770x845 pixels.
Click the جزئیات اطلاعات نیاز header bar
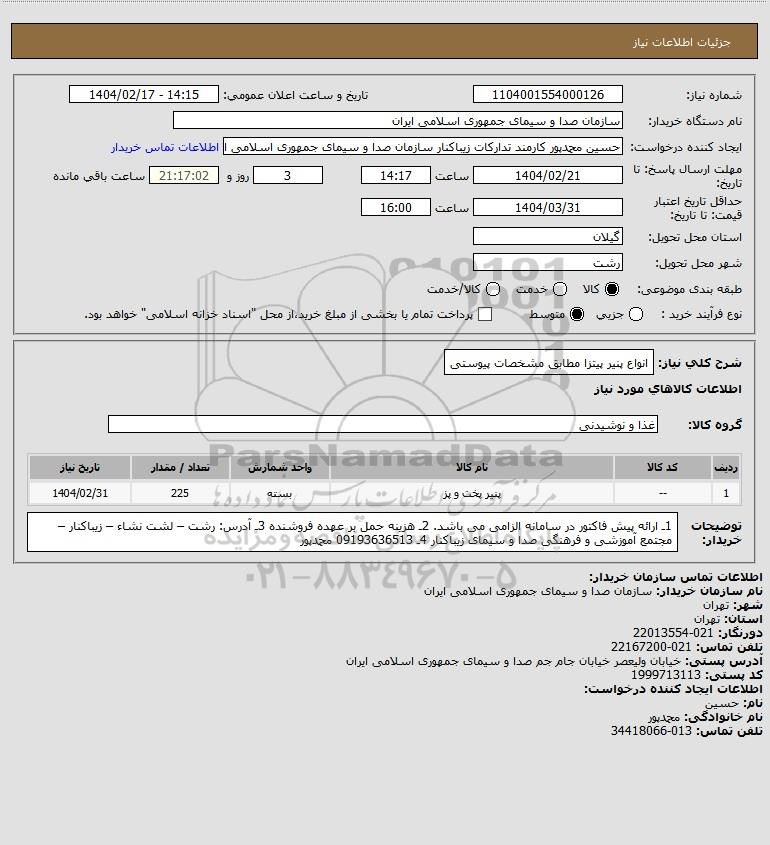click(384, 41)
